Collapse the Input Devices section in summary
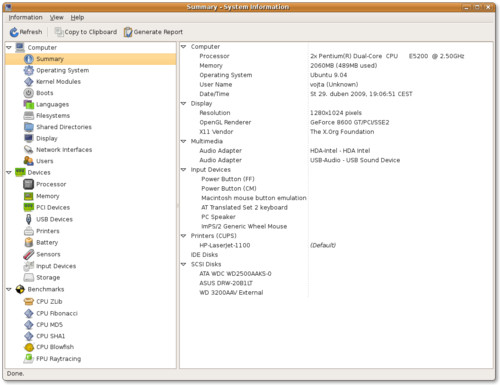Image resolution: width=500 pixels, height=385 pixels. [183, 170]
